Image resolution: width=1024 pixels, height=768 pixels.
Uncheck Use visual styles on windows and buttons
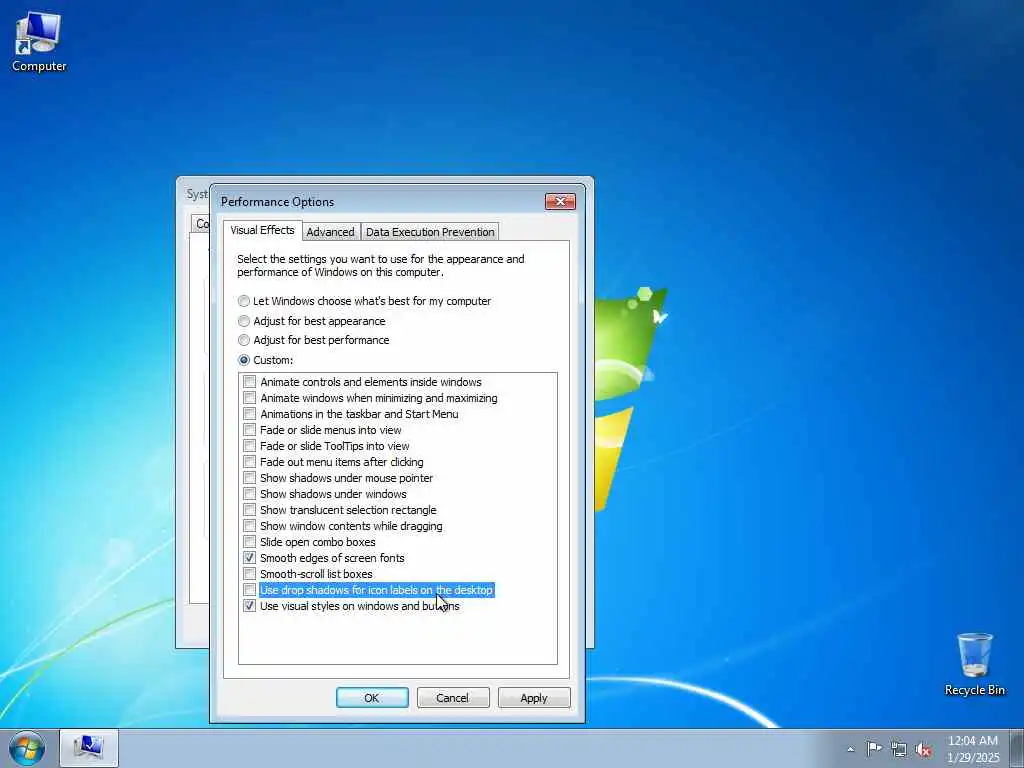pos(249,606)
